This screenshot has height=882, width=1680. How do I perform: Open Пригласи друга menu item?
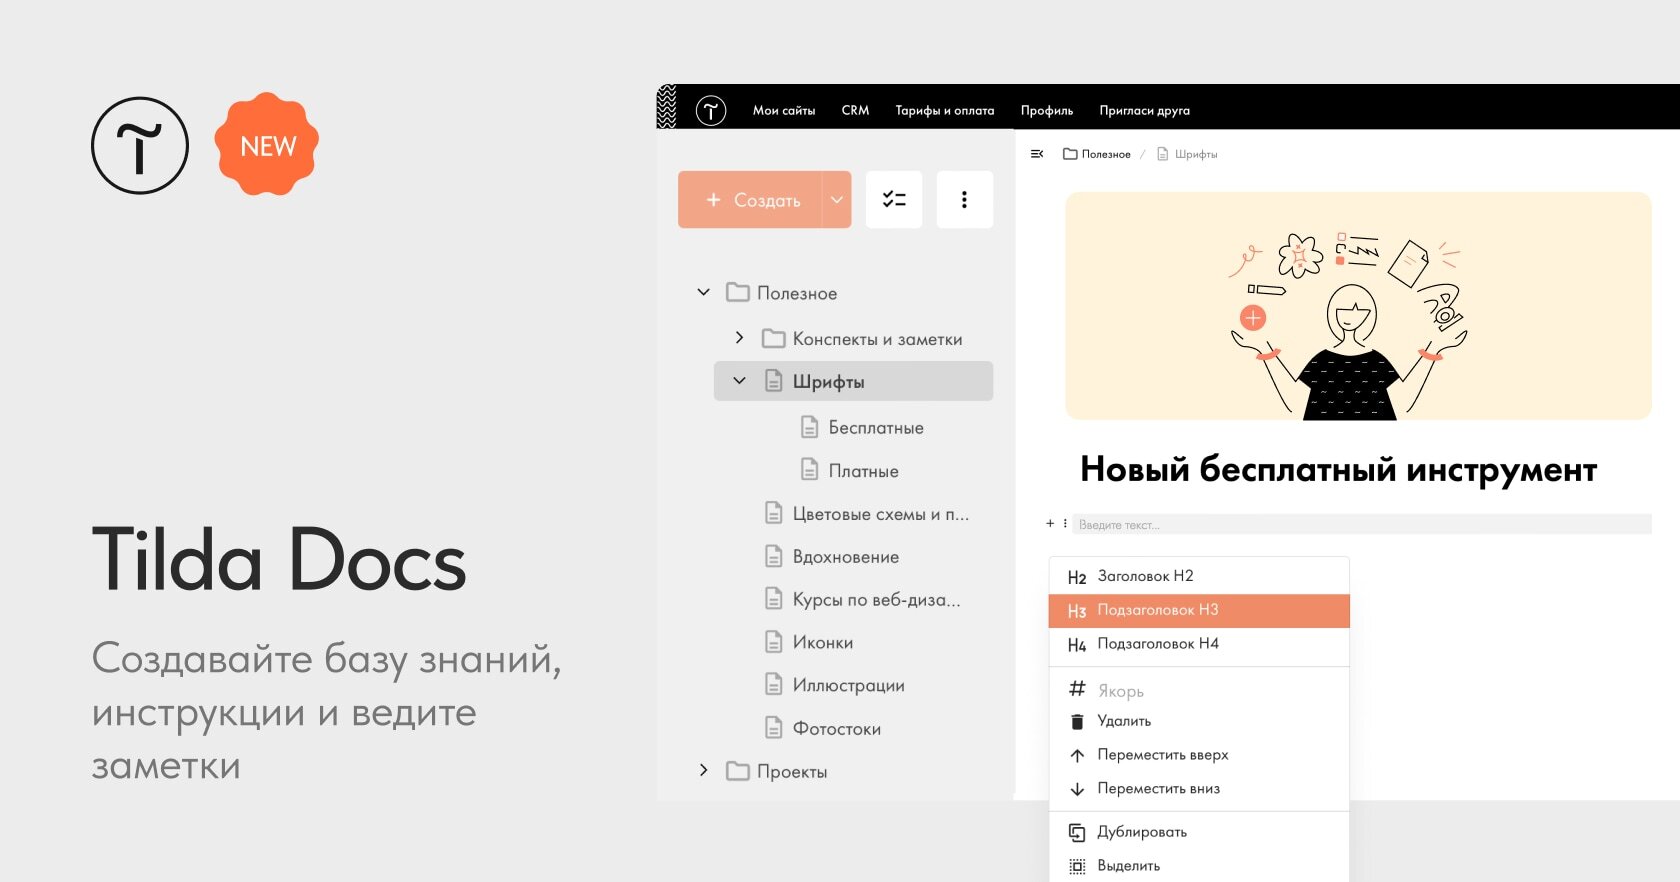tap(1144, 111)
